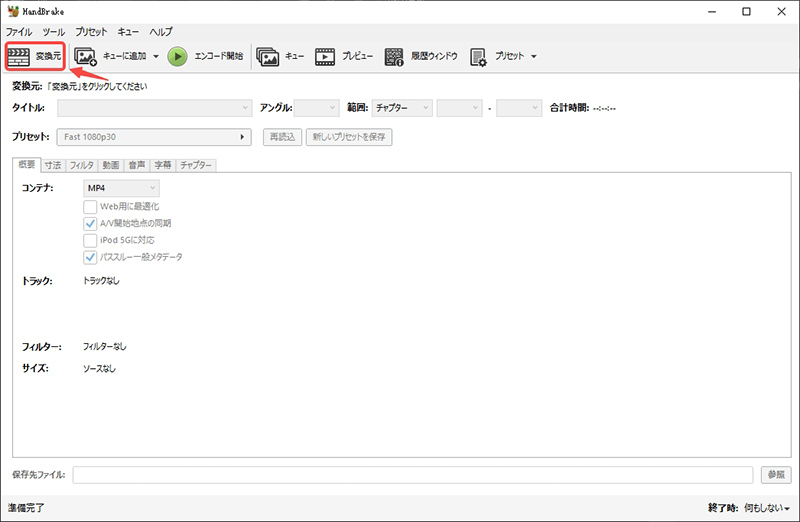Viewport: 800px width, 522px height.
Task: Click the キューに追加 add-to-queue icon
Action: [85, 57]
